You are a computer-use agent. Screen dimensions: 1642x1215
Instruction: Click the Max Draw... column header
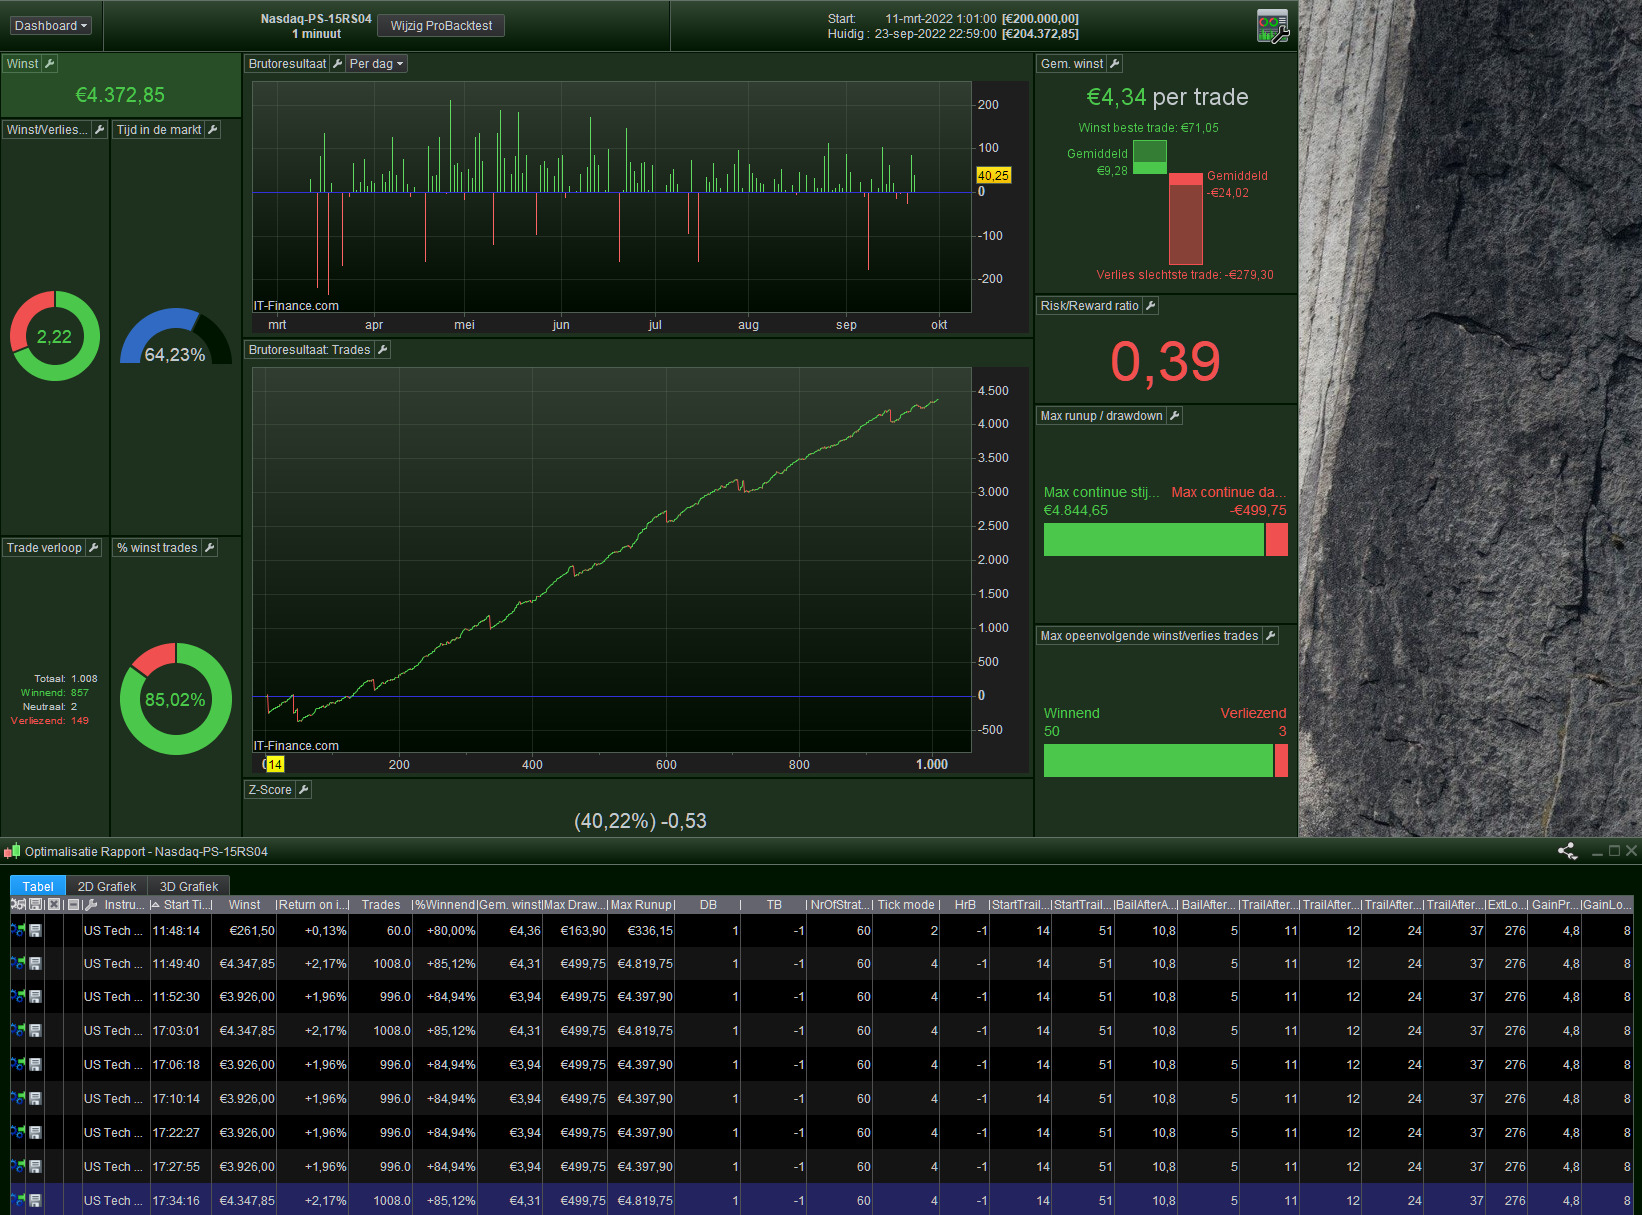coord(575,905)
